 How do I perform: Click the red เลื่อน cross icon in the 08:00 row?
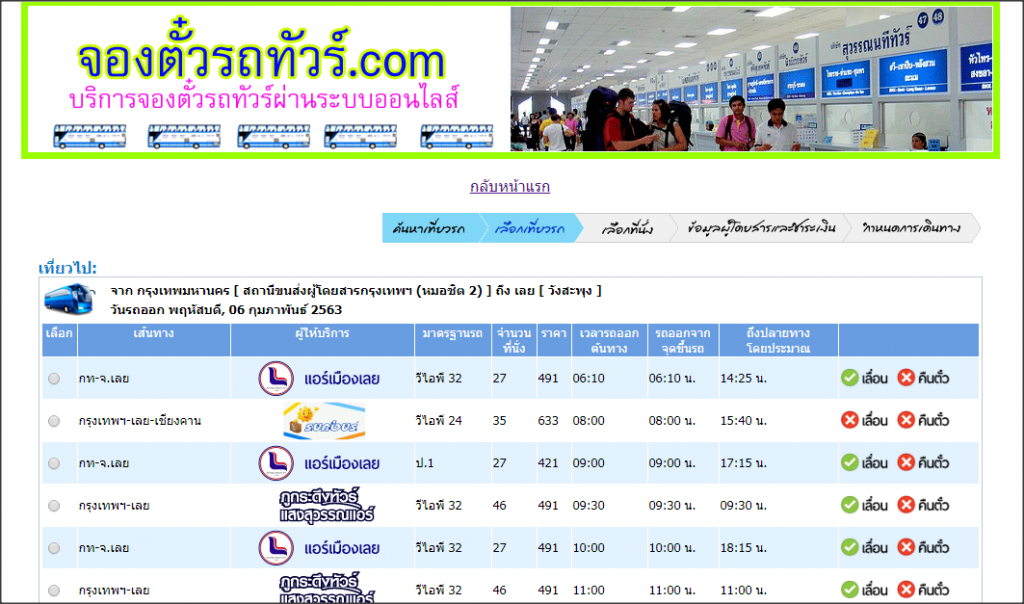[x=850, y=420]
